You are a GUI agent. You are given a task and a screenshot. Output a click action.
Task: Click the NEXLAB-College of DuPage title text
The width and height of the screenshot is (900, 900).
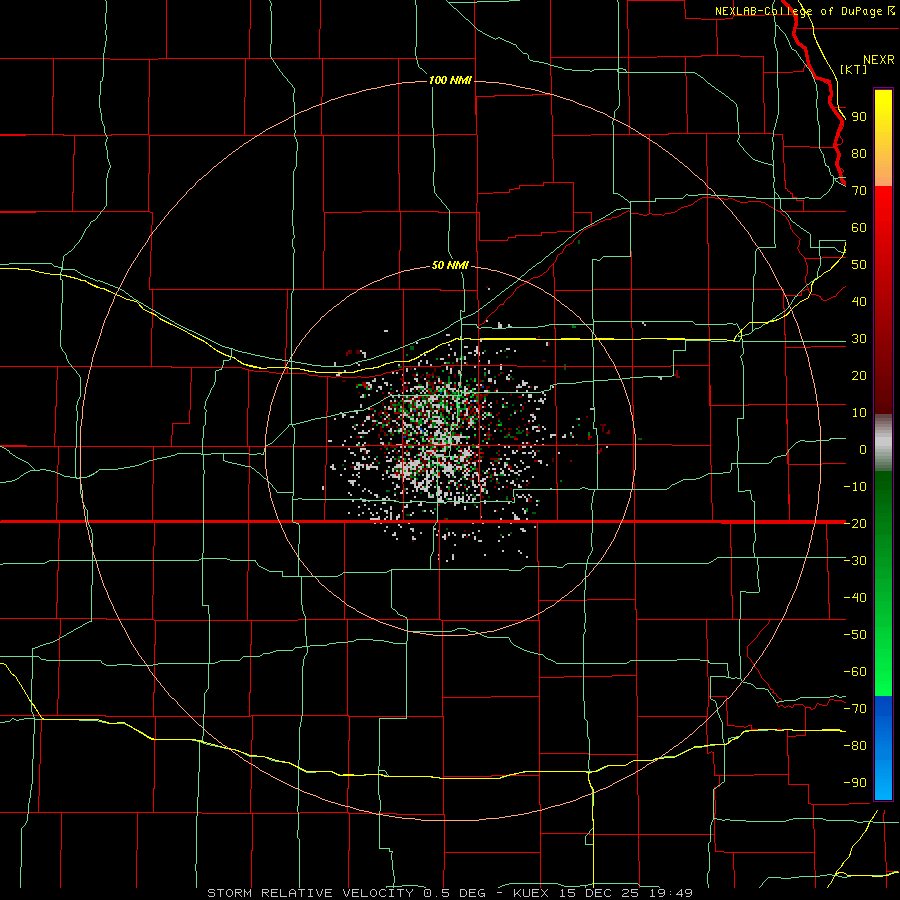(800, 11)
